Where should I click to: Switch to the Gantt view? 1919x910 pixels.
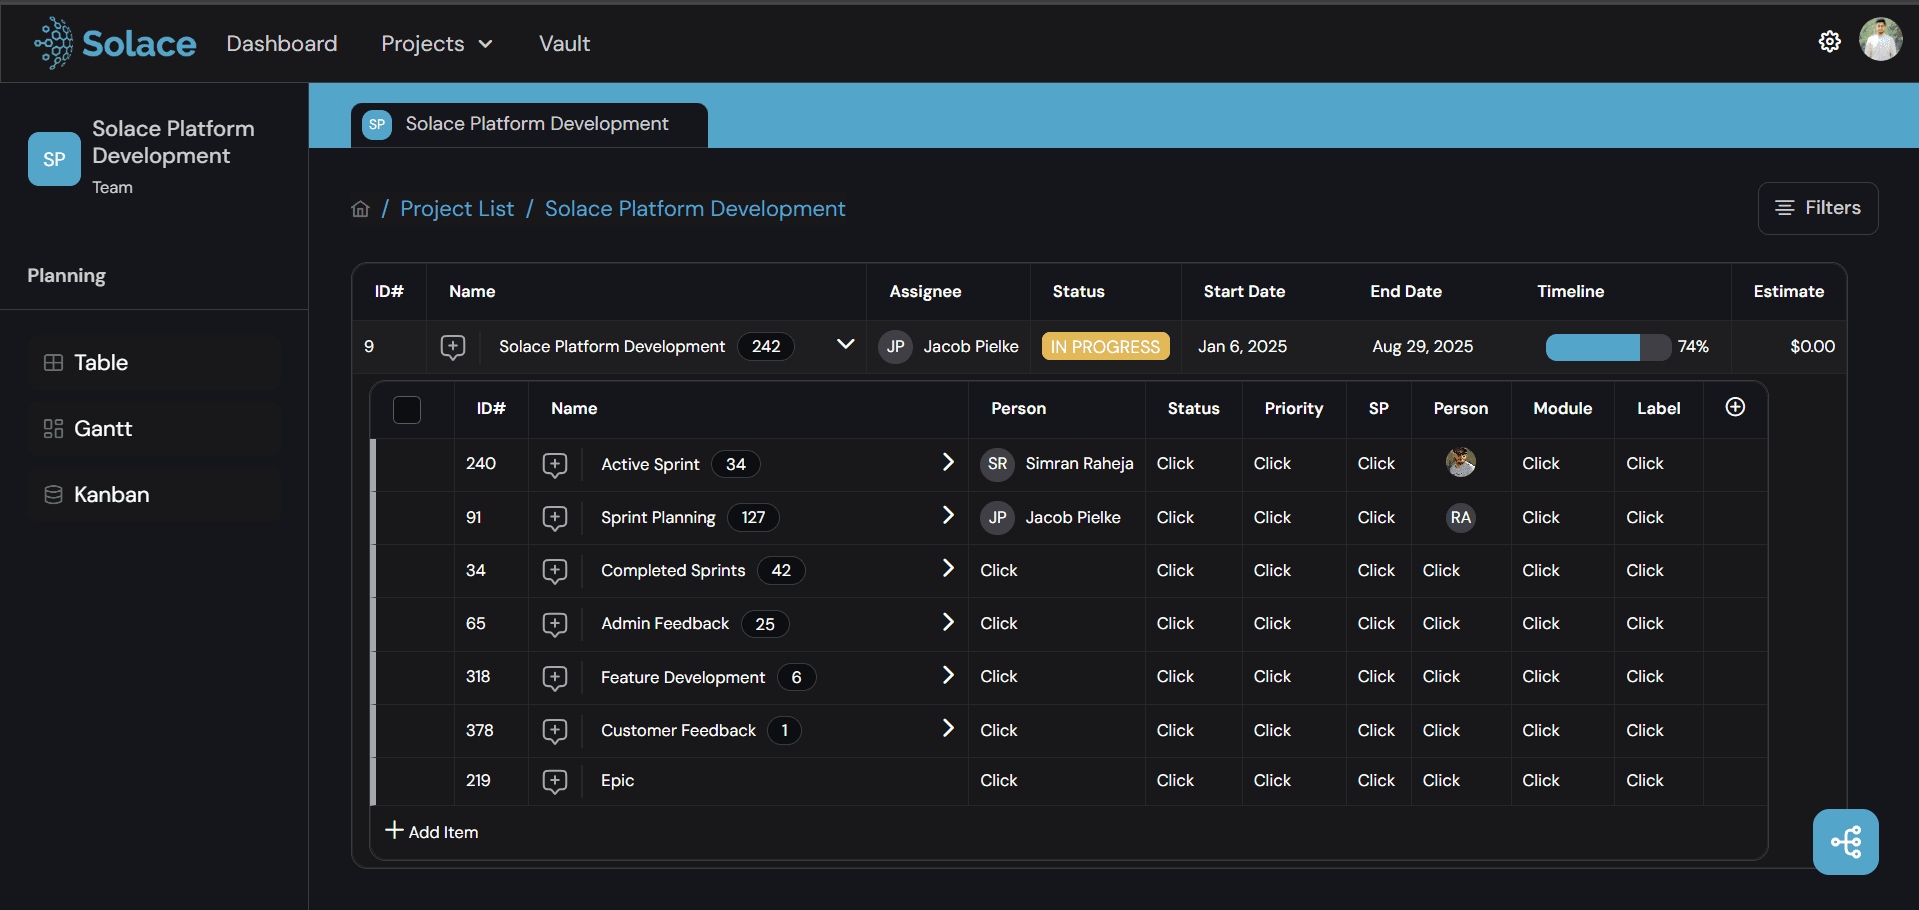click(x=102, y=429)
